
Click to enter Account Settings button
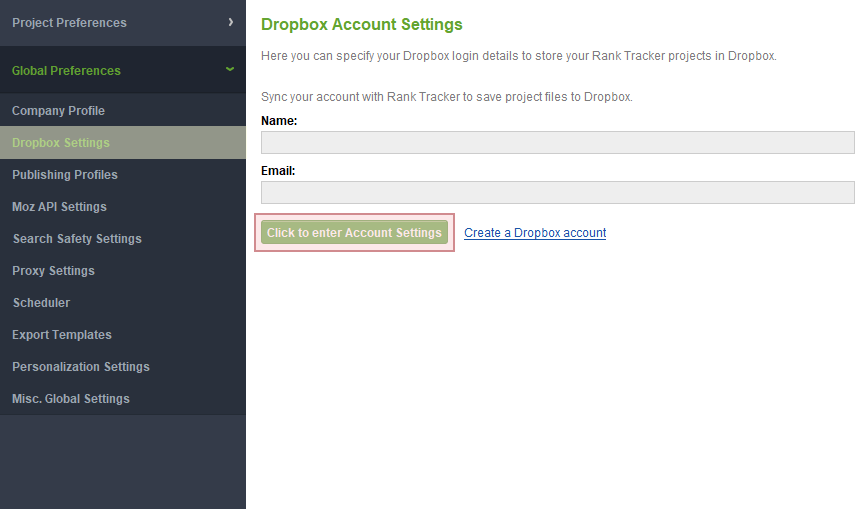point(354,233)
